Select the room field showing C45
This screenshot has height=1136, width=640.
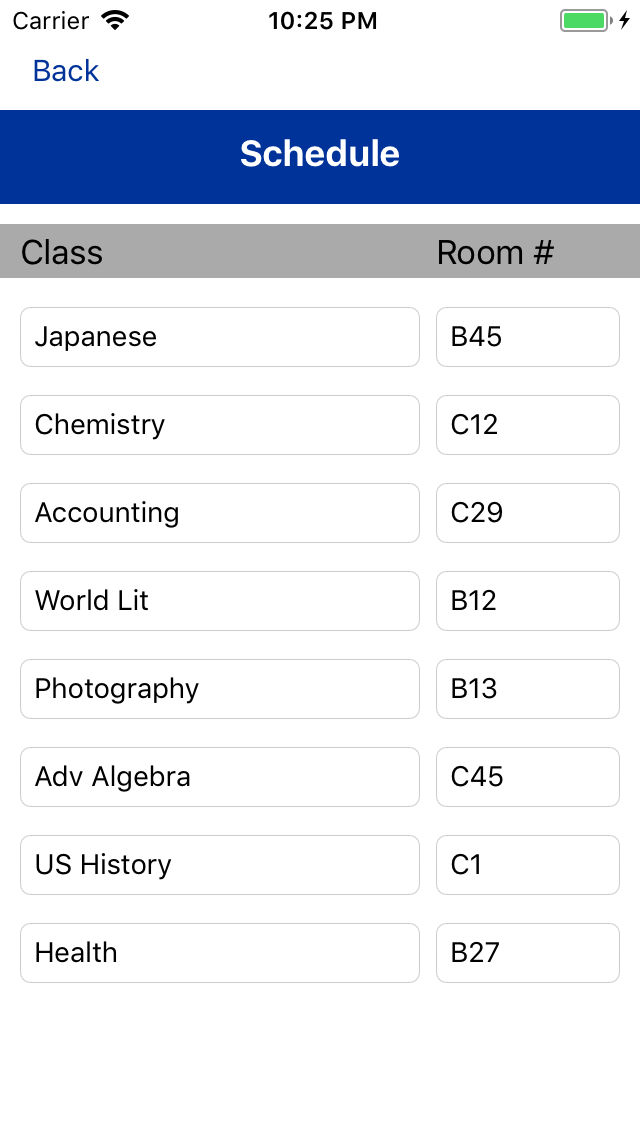click(x=527, y=777)
